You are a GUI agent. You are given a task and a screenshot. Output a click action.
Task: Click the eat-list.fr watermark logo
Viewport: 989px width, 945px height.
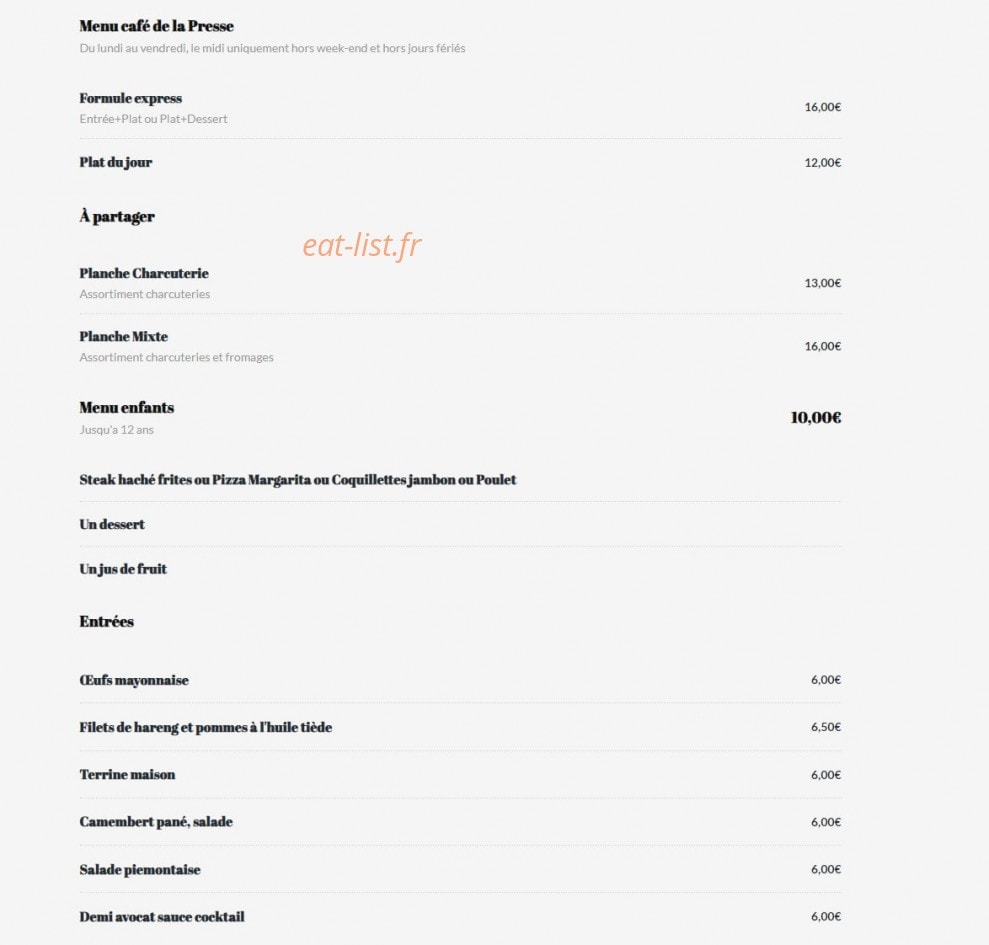tap(361, 245)
